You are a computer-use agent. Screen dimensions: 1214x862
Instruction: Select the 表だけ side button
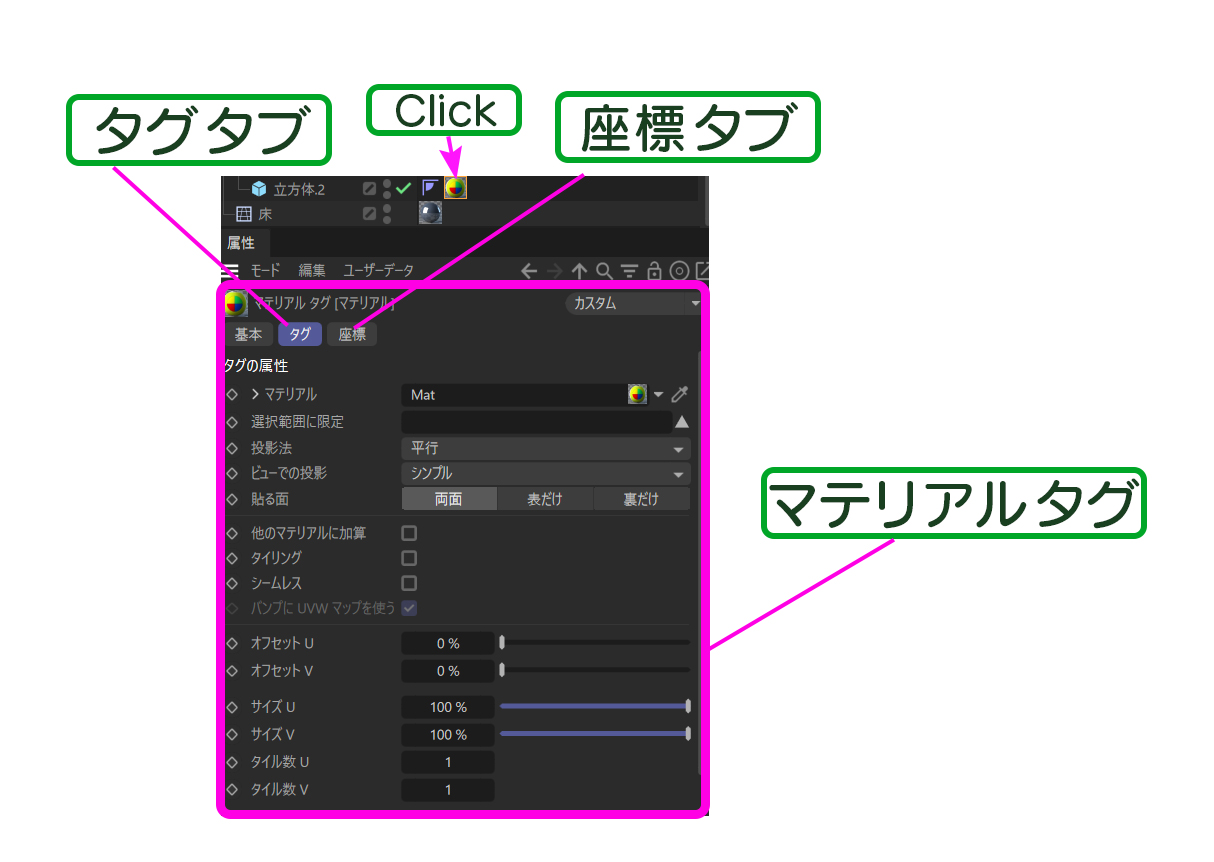coord(545,499)
